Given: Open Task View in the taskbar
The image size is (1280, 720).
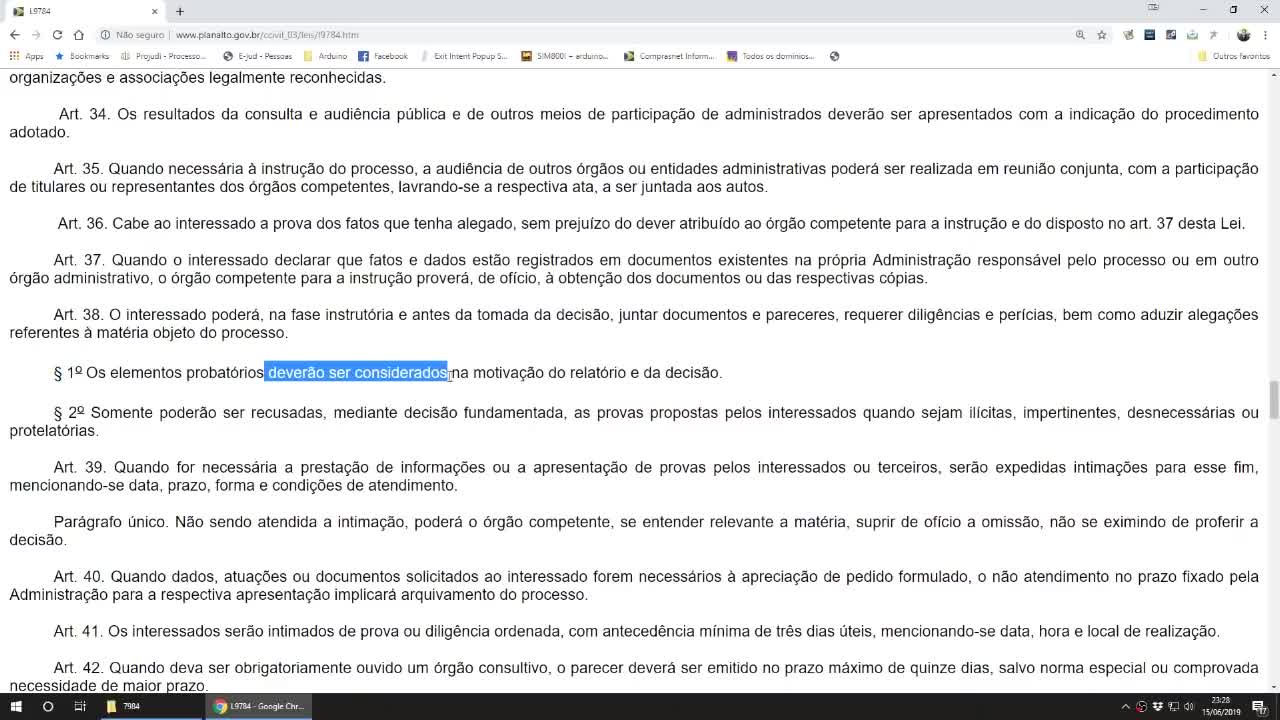Looking at the screenshot, I should click(80, 706).
